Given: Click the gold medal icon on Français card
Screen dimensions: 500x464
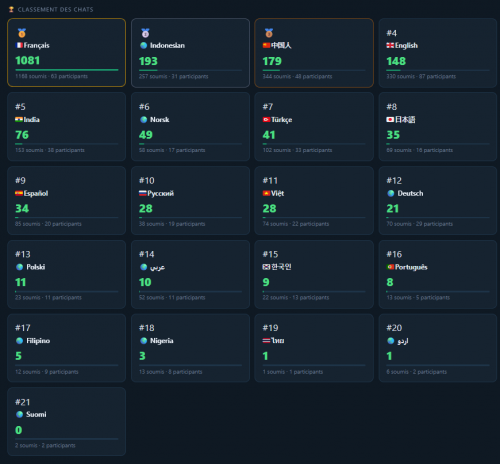Looking at the screenshot, I should (22, 33).
